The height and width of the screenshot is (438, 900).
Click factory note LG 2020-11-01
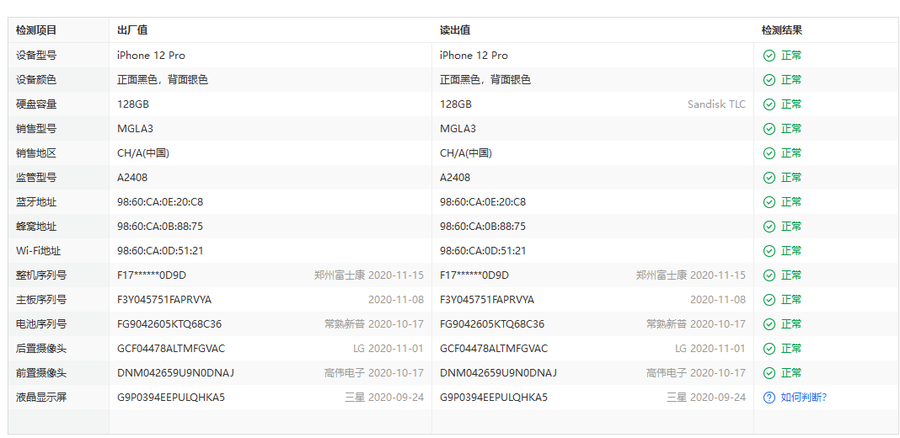click(x=389, y=348)
